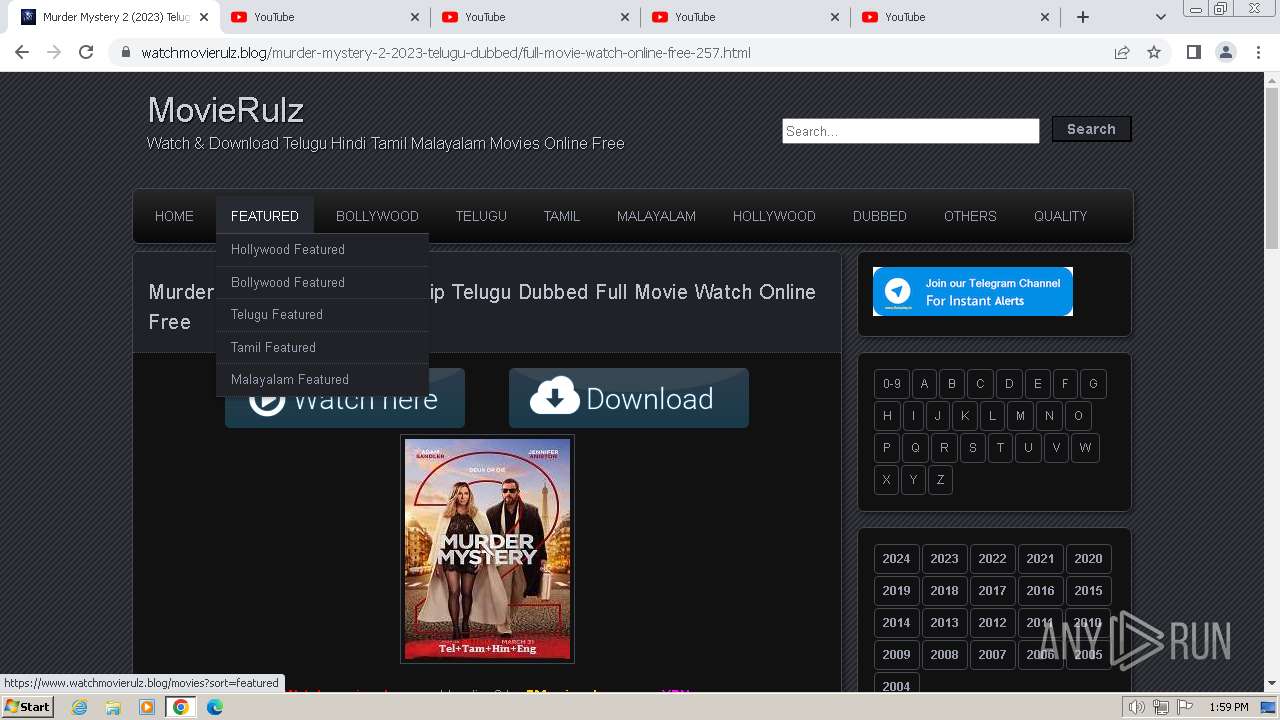Viewport: 1280px width, 720px height.
Task: Open the media player taskbar icon
Action: click(147, 707)
